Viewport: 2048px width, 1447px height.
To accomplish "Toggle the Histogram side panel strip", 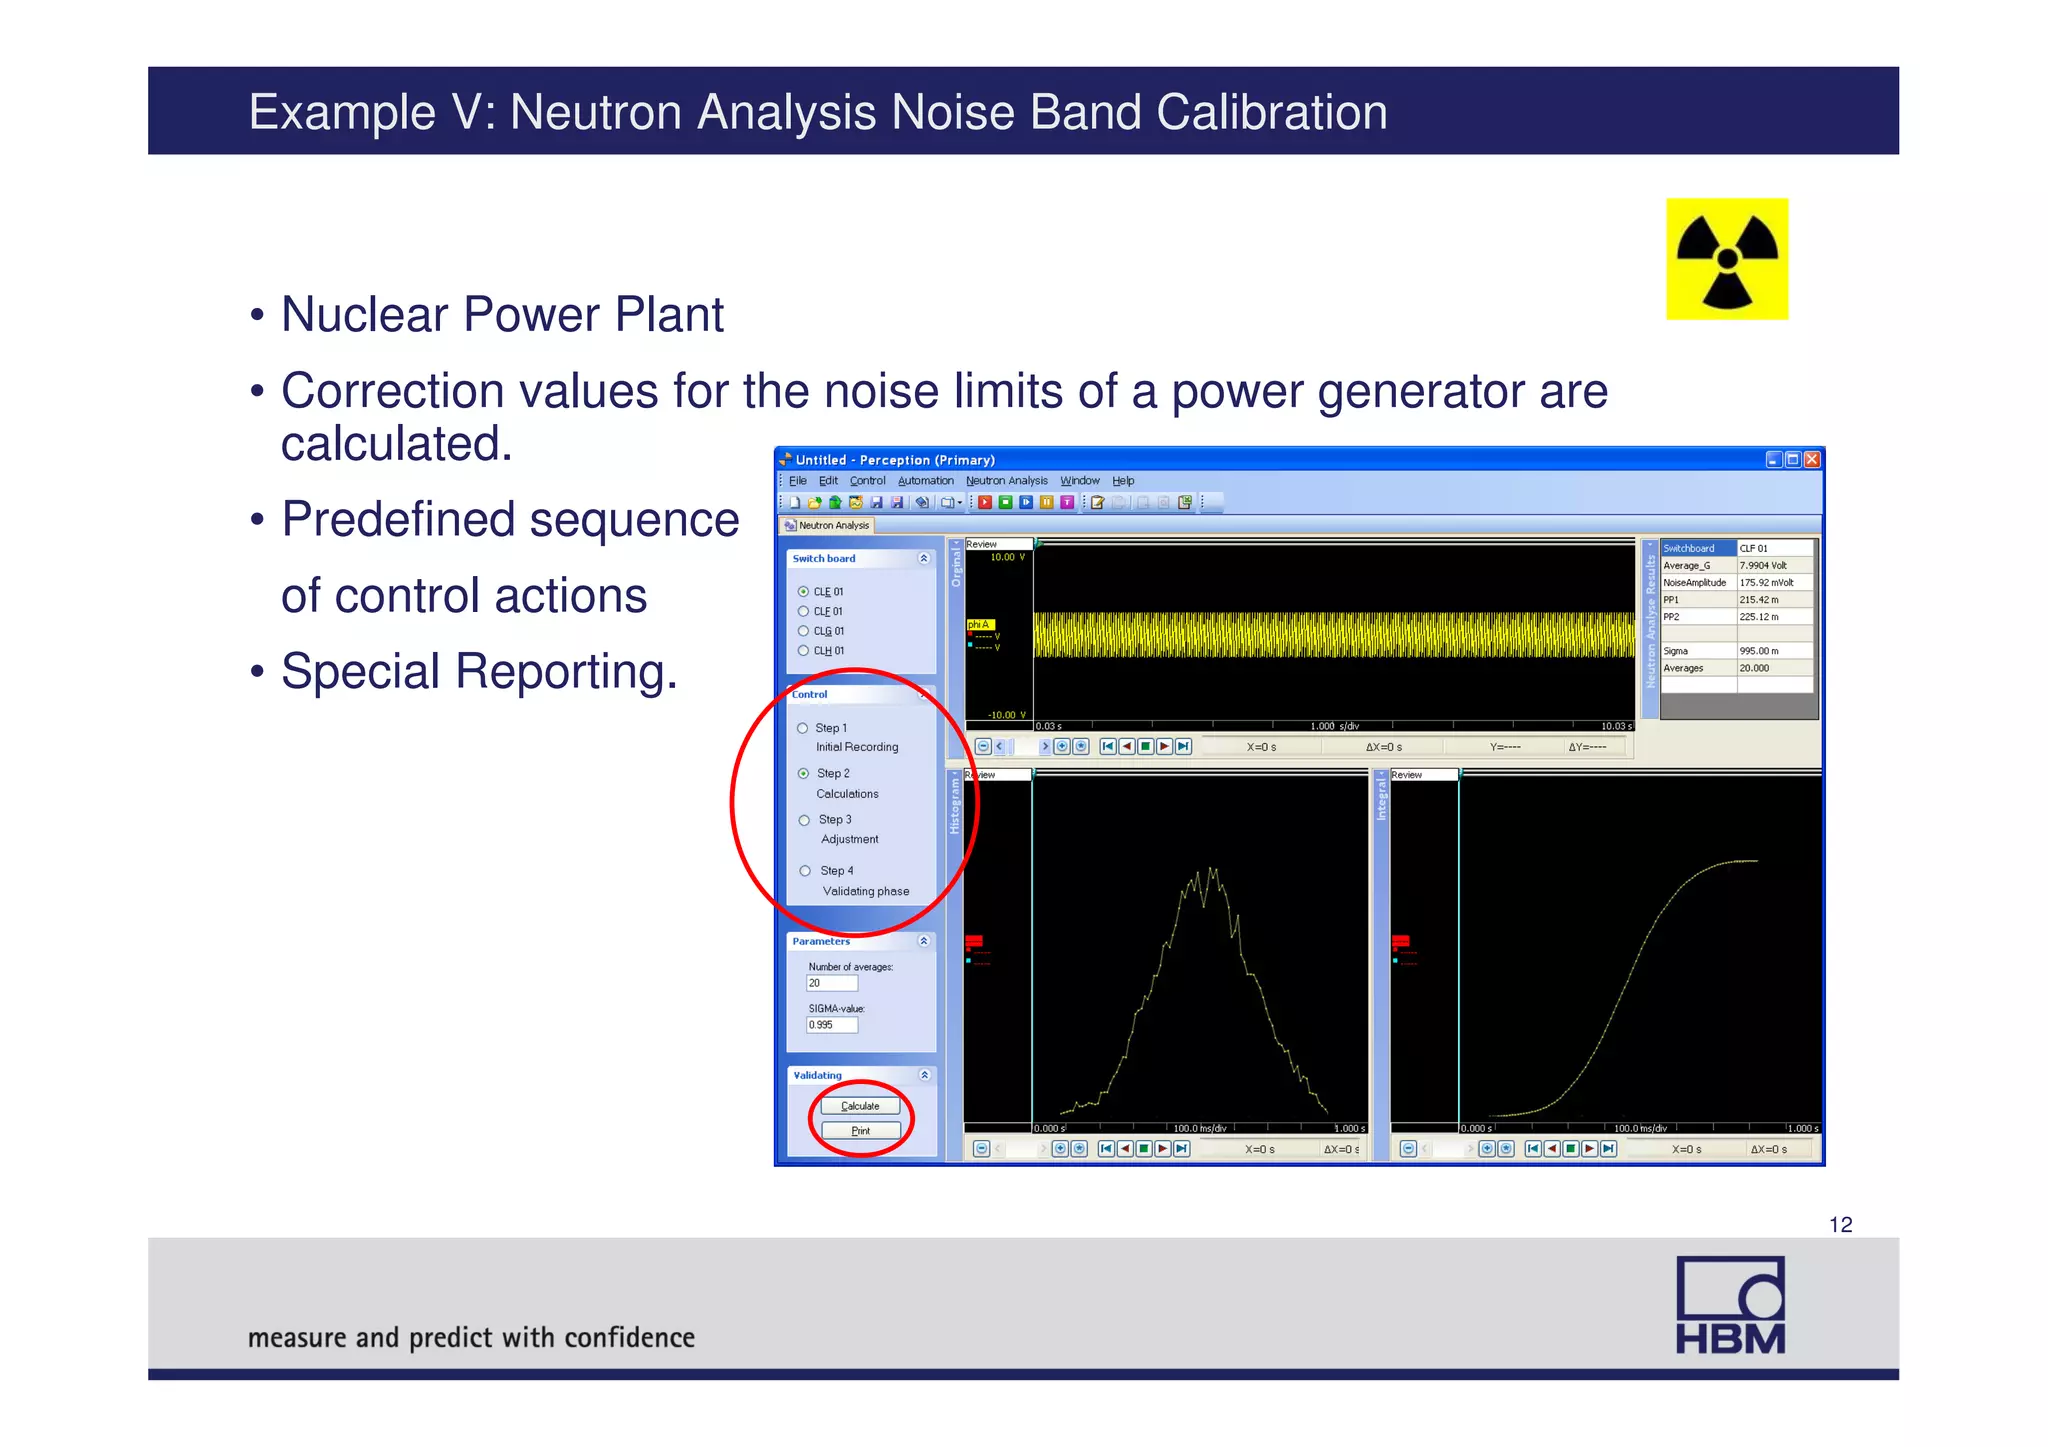I will (x=954, y=965).
